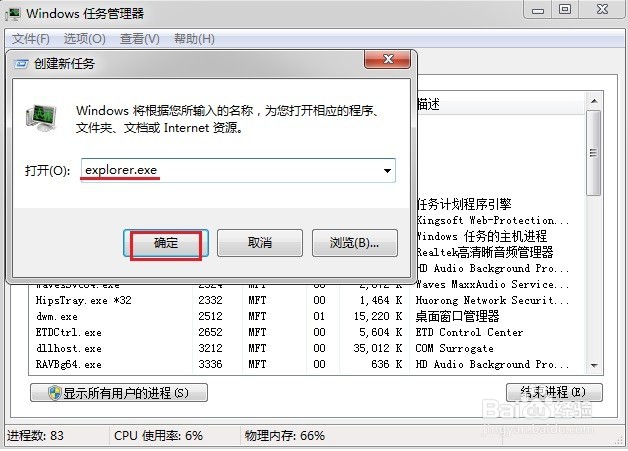Click the 取消 button
Viewport: 628px width, 451px height.
click(x=260, y=243)
